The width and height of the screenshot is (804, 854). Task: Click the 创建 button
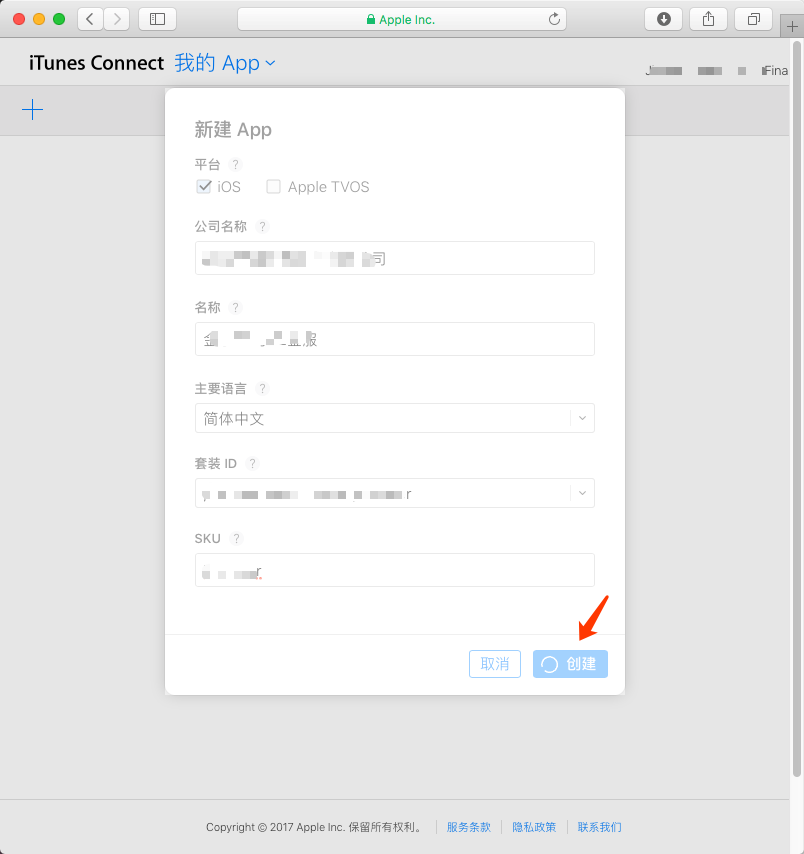pos(570,664)
